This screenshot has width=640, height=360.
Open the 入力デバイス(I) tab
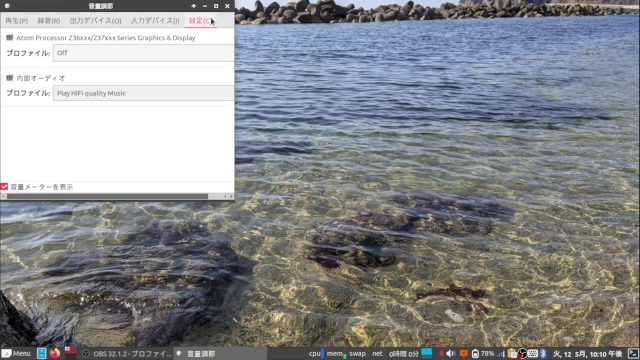155,20
